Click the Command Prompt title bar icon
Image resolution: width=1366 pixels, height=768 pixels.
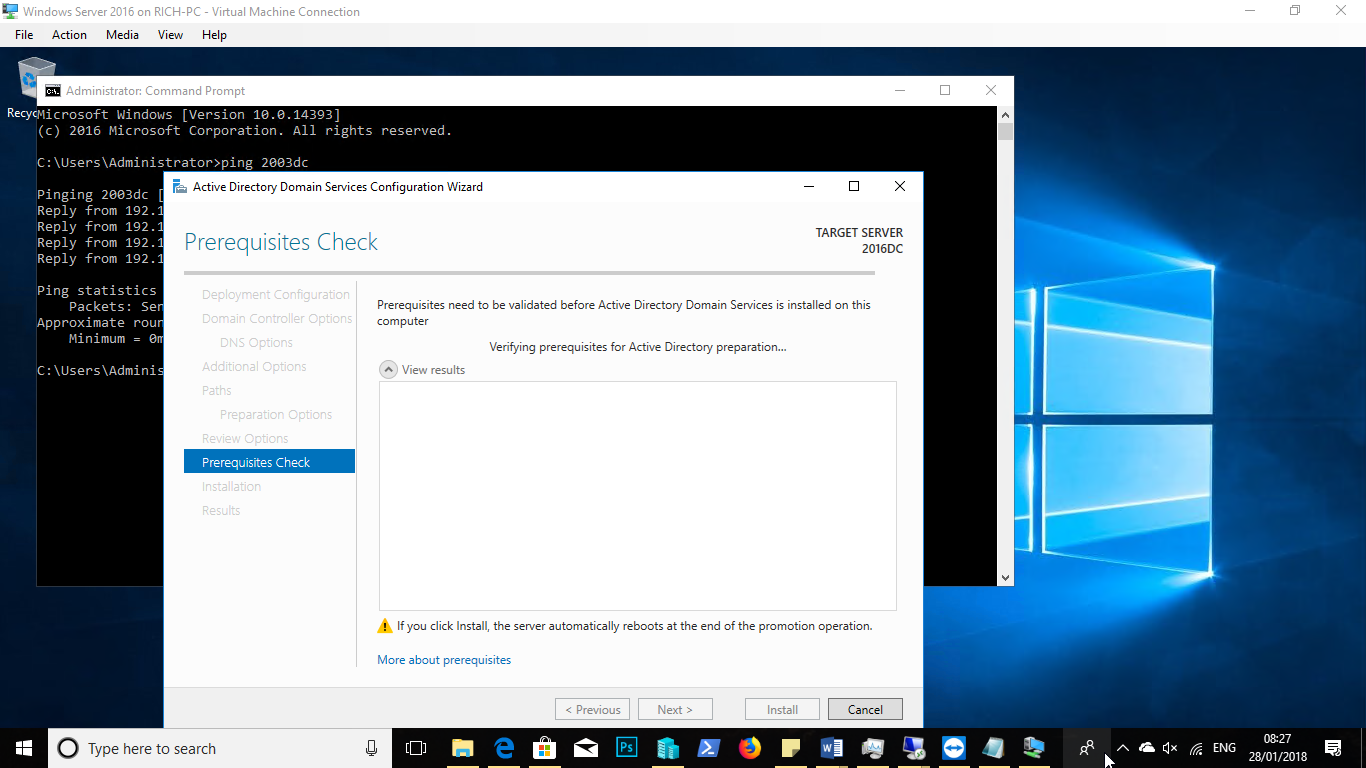(52, 90)
